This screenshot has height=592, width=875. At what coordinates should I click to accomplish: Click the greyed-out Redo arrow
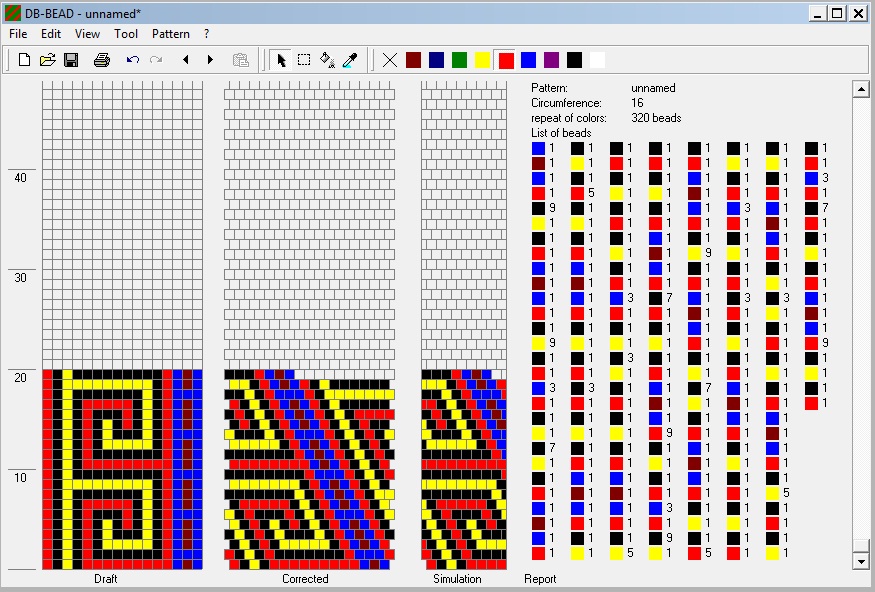[x=156, y=60]
